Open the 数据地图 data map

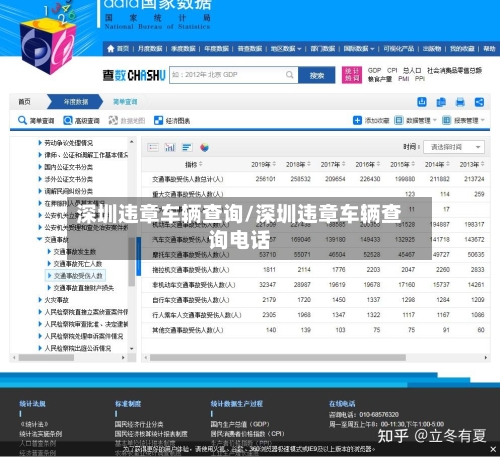(127, 121)
